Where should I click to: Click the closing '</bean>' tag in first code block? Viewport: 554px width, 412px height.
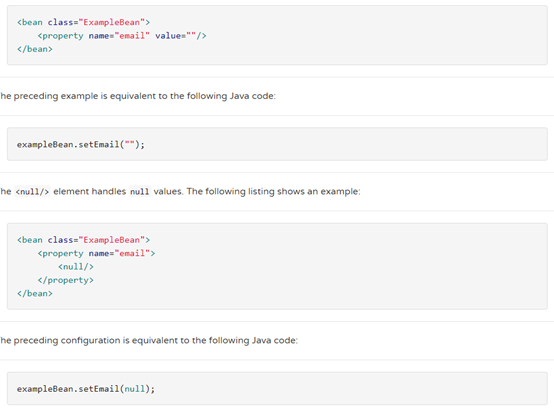click(x=35, y=49)
